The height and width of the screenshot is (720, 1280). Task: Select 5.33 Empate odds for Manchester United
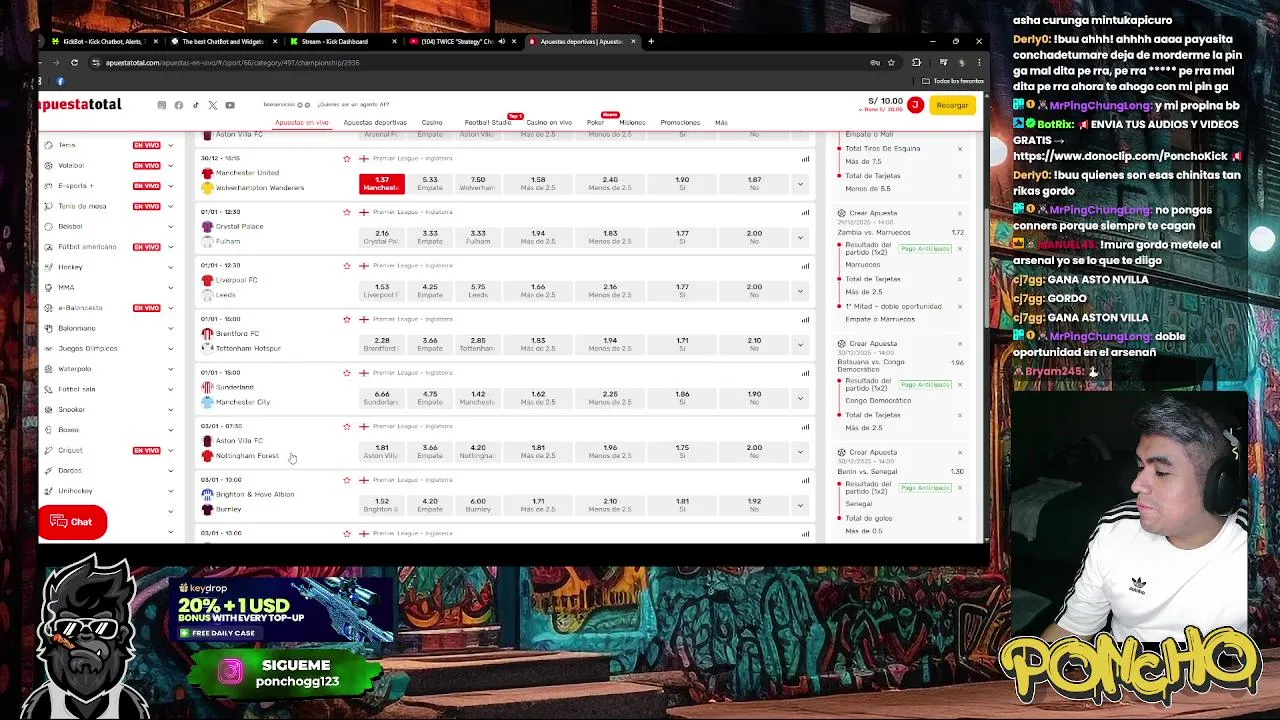[430, 183]
